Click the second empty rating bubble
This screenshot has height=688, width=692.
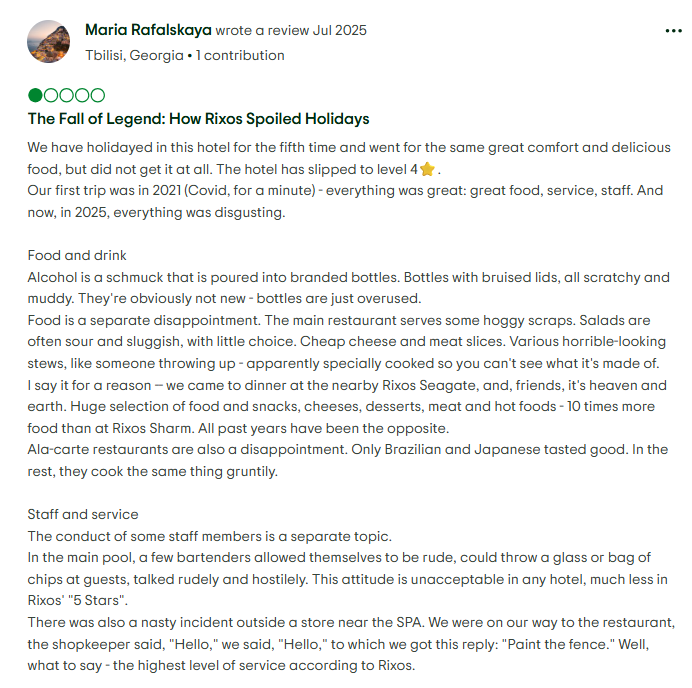coord(51,96)
